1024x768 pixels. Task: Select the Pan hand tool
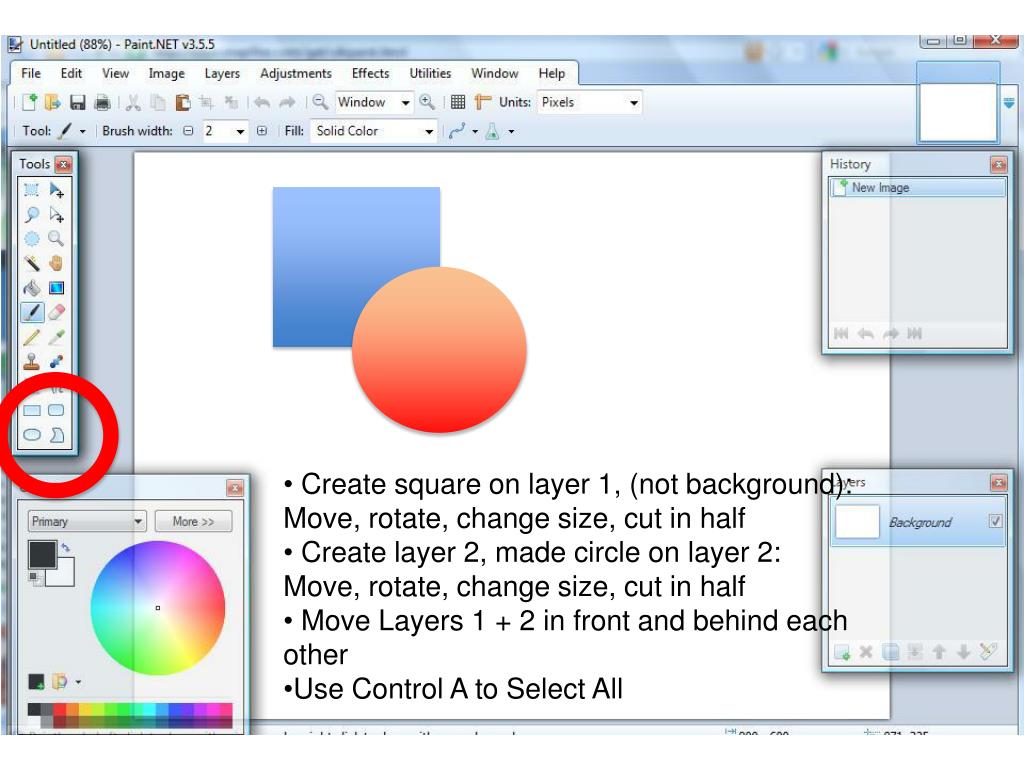tap(56, 263)
